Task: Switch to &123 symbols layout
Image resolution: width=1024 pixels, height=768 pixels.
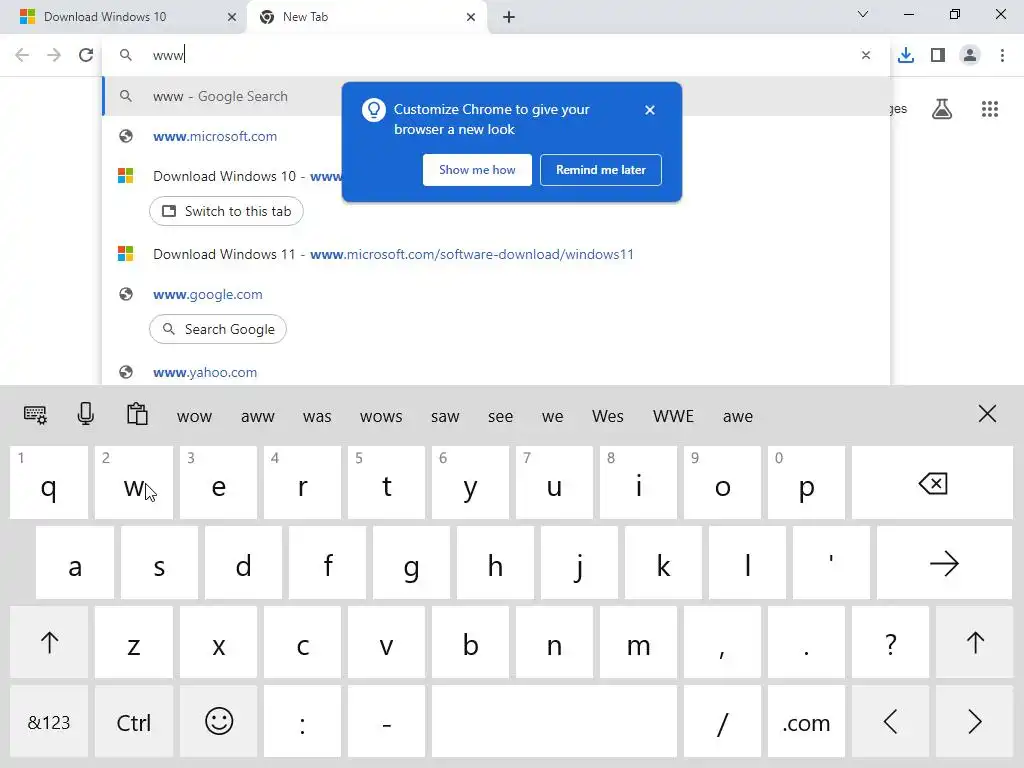Action: (x=49, y=722)
